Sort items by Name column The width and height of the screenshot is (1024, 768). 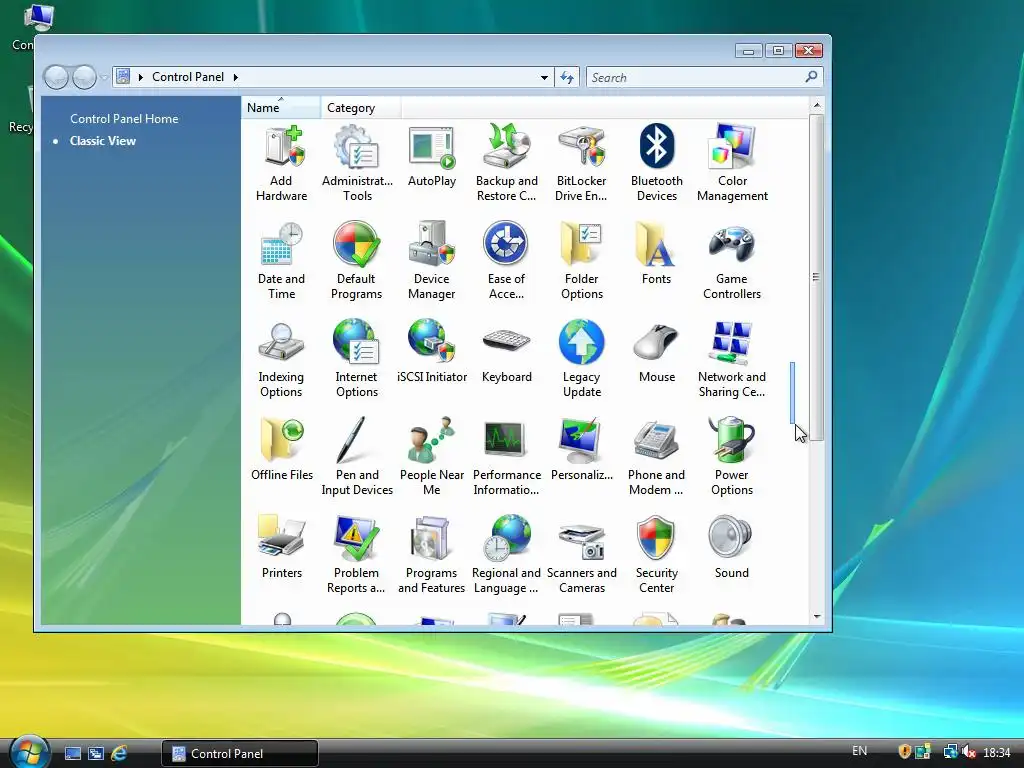281,108
